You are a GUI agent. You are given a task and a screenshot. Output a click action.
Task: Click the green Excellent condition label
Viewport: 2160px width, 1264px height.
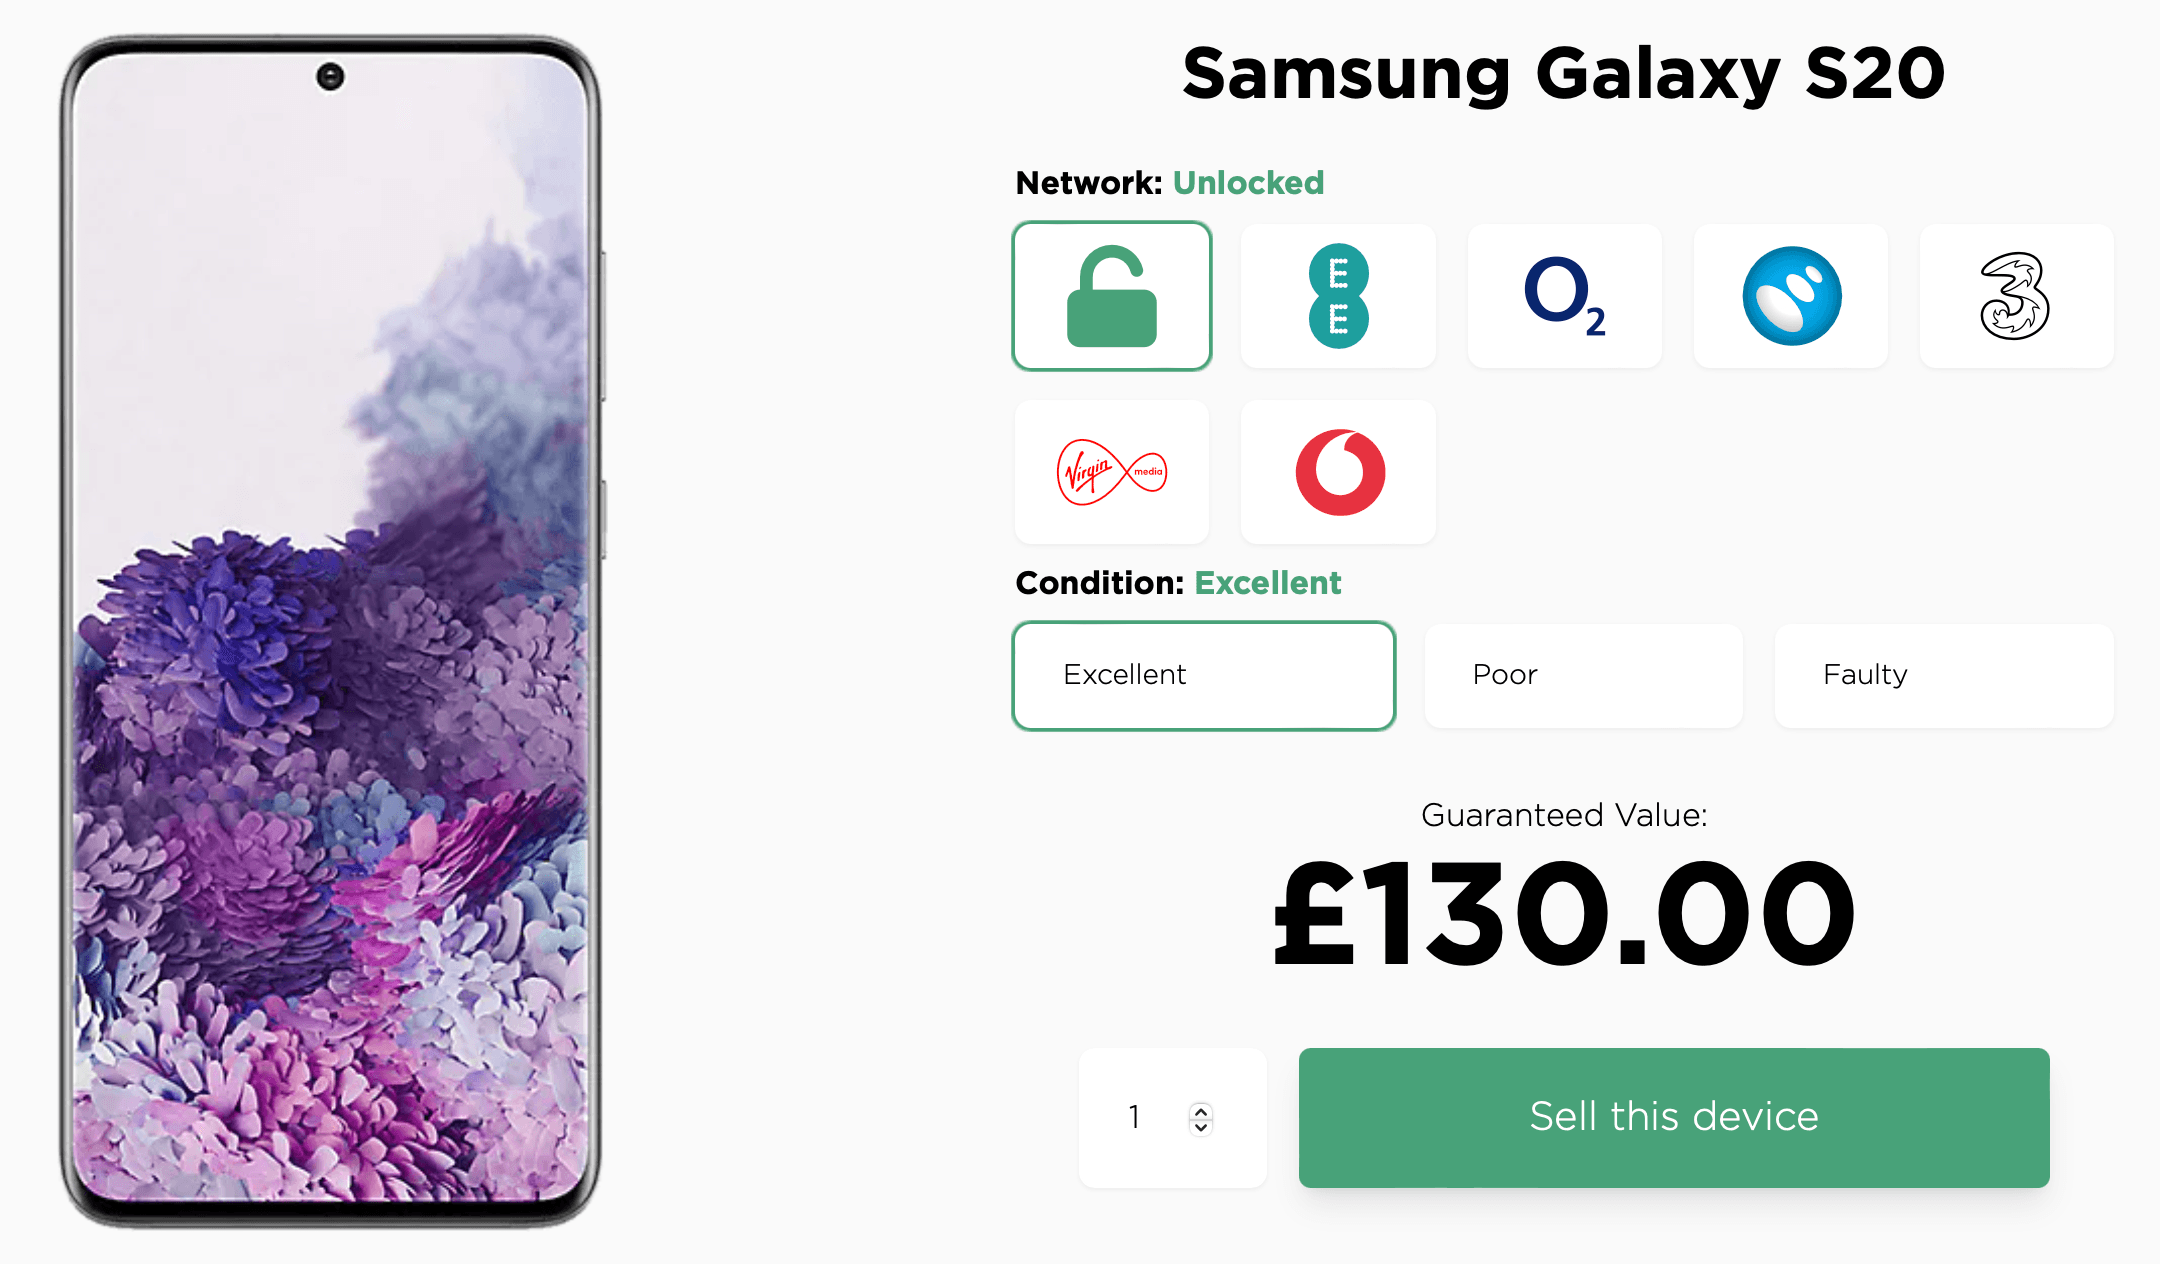1267,583
